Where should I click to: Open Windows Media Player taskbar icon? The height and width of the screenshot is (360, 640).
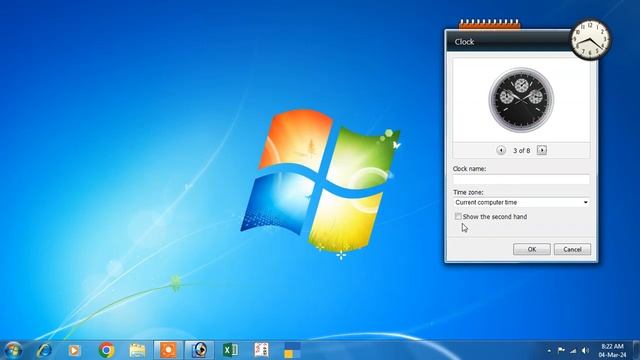[74, 350]
